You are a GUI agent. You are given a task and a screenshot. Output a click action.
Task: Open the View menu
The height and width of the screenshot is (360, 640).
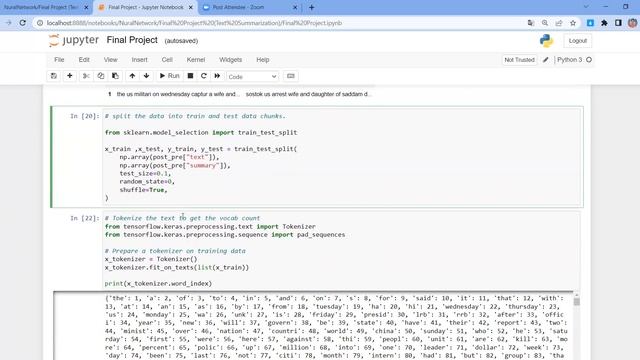coord(110,60)
